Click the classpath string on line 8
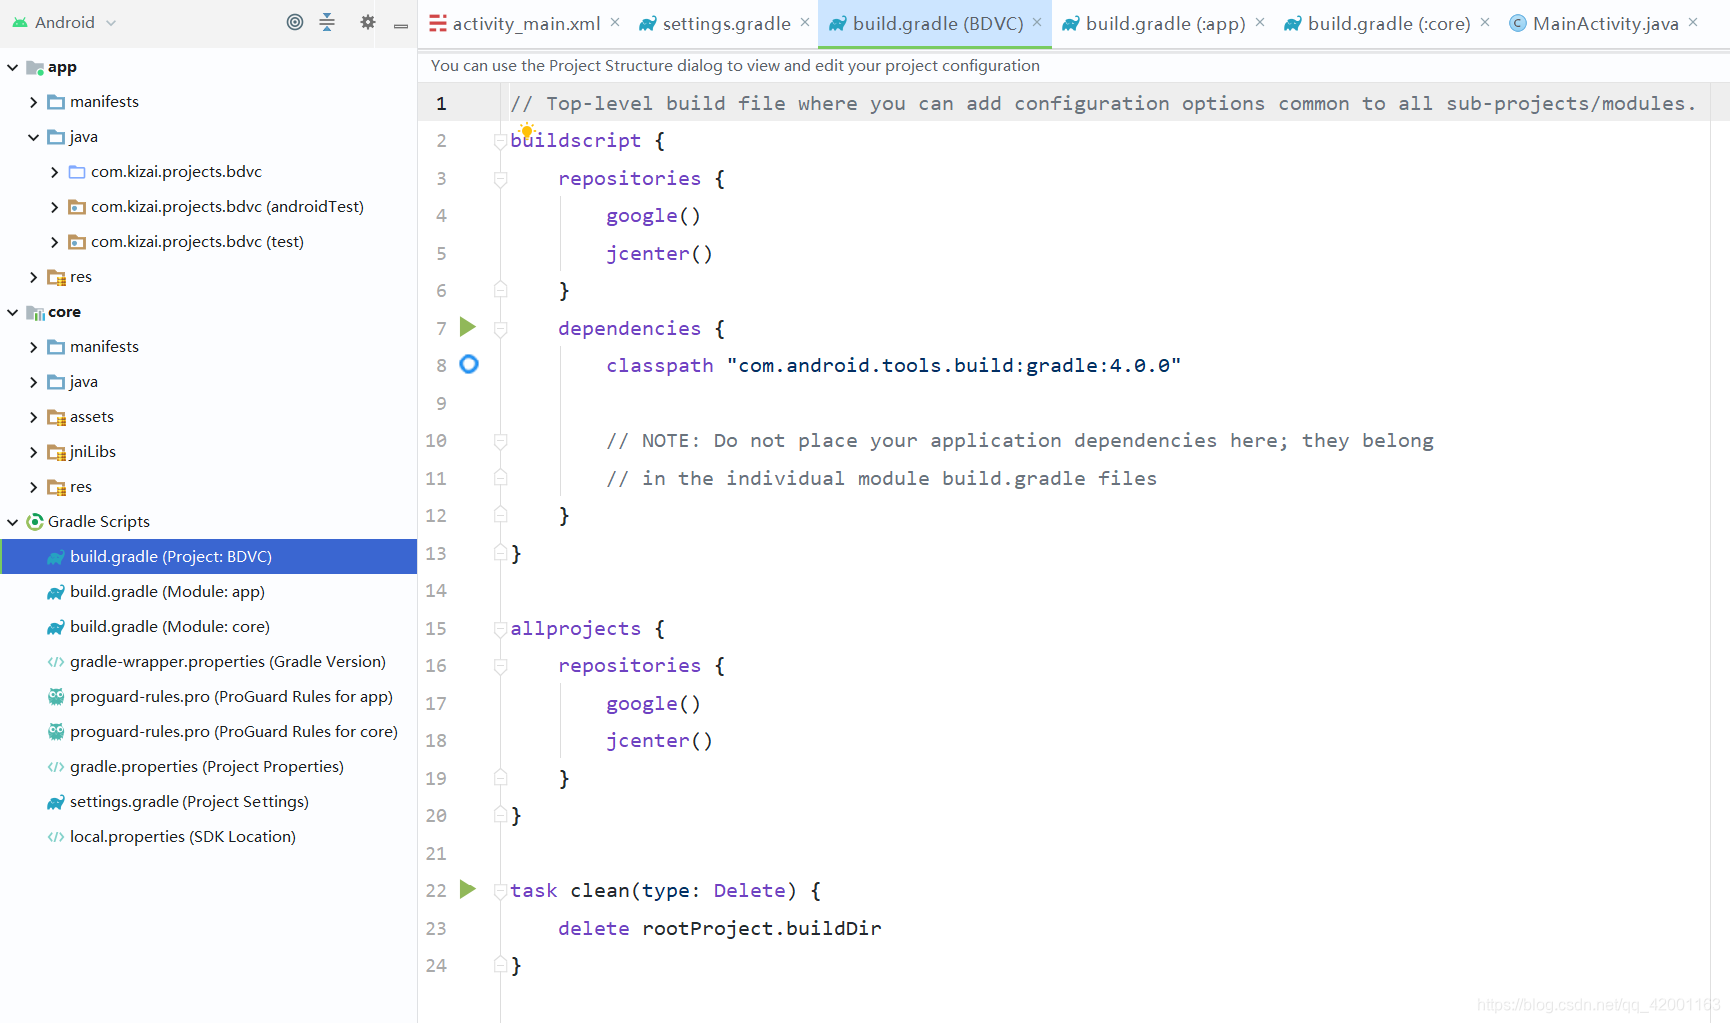1730x1023 pixels. pyautogui.click(x=954, y=366)
